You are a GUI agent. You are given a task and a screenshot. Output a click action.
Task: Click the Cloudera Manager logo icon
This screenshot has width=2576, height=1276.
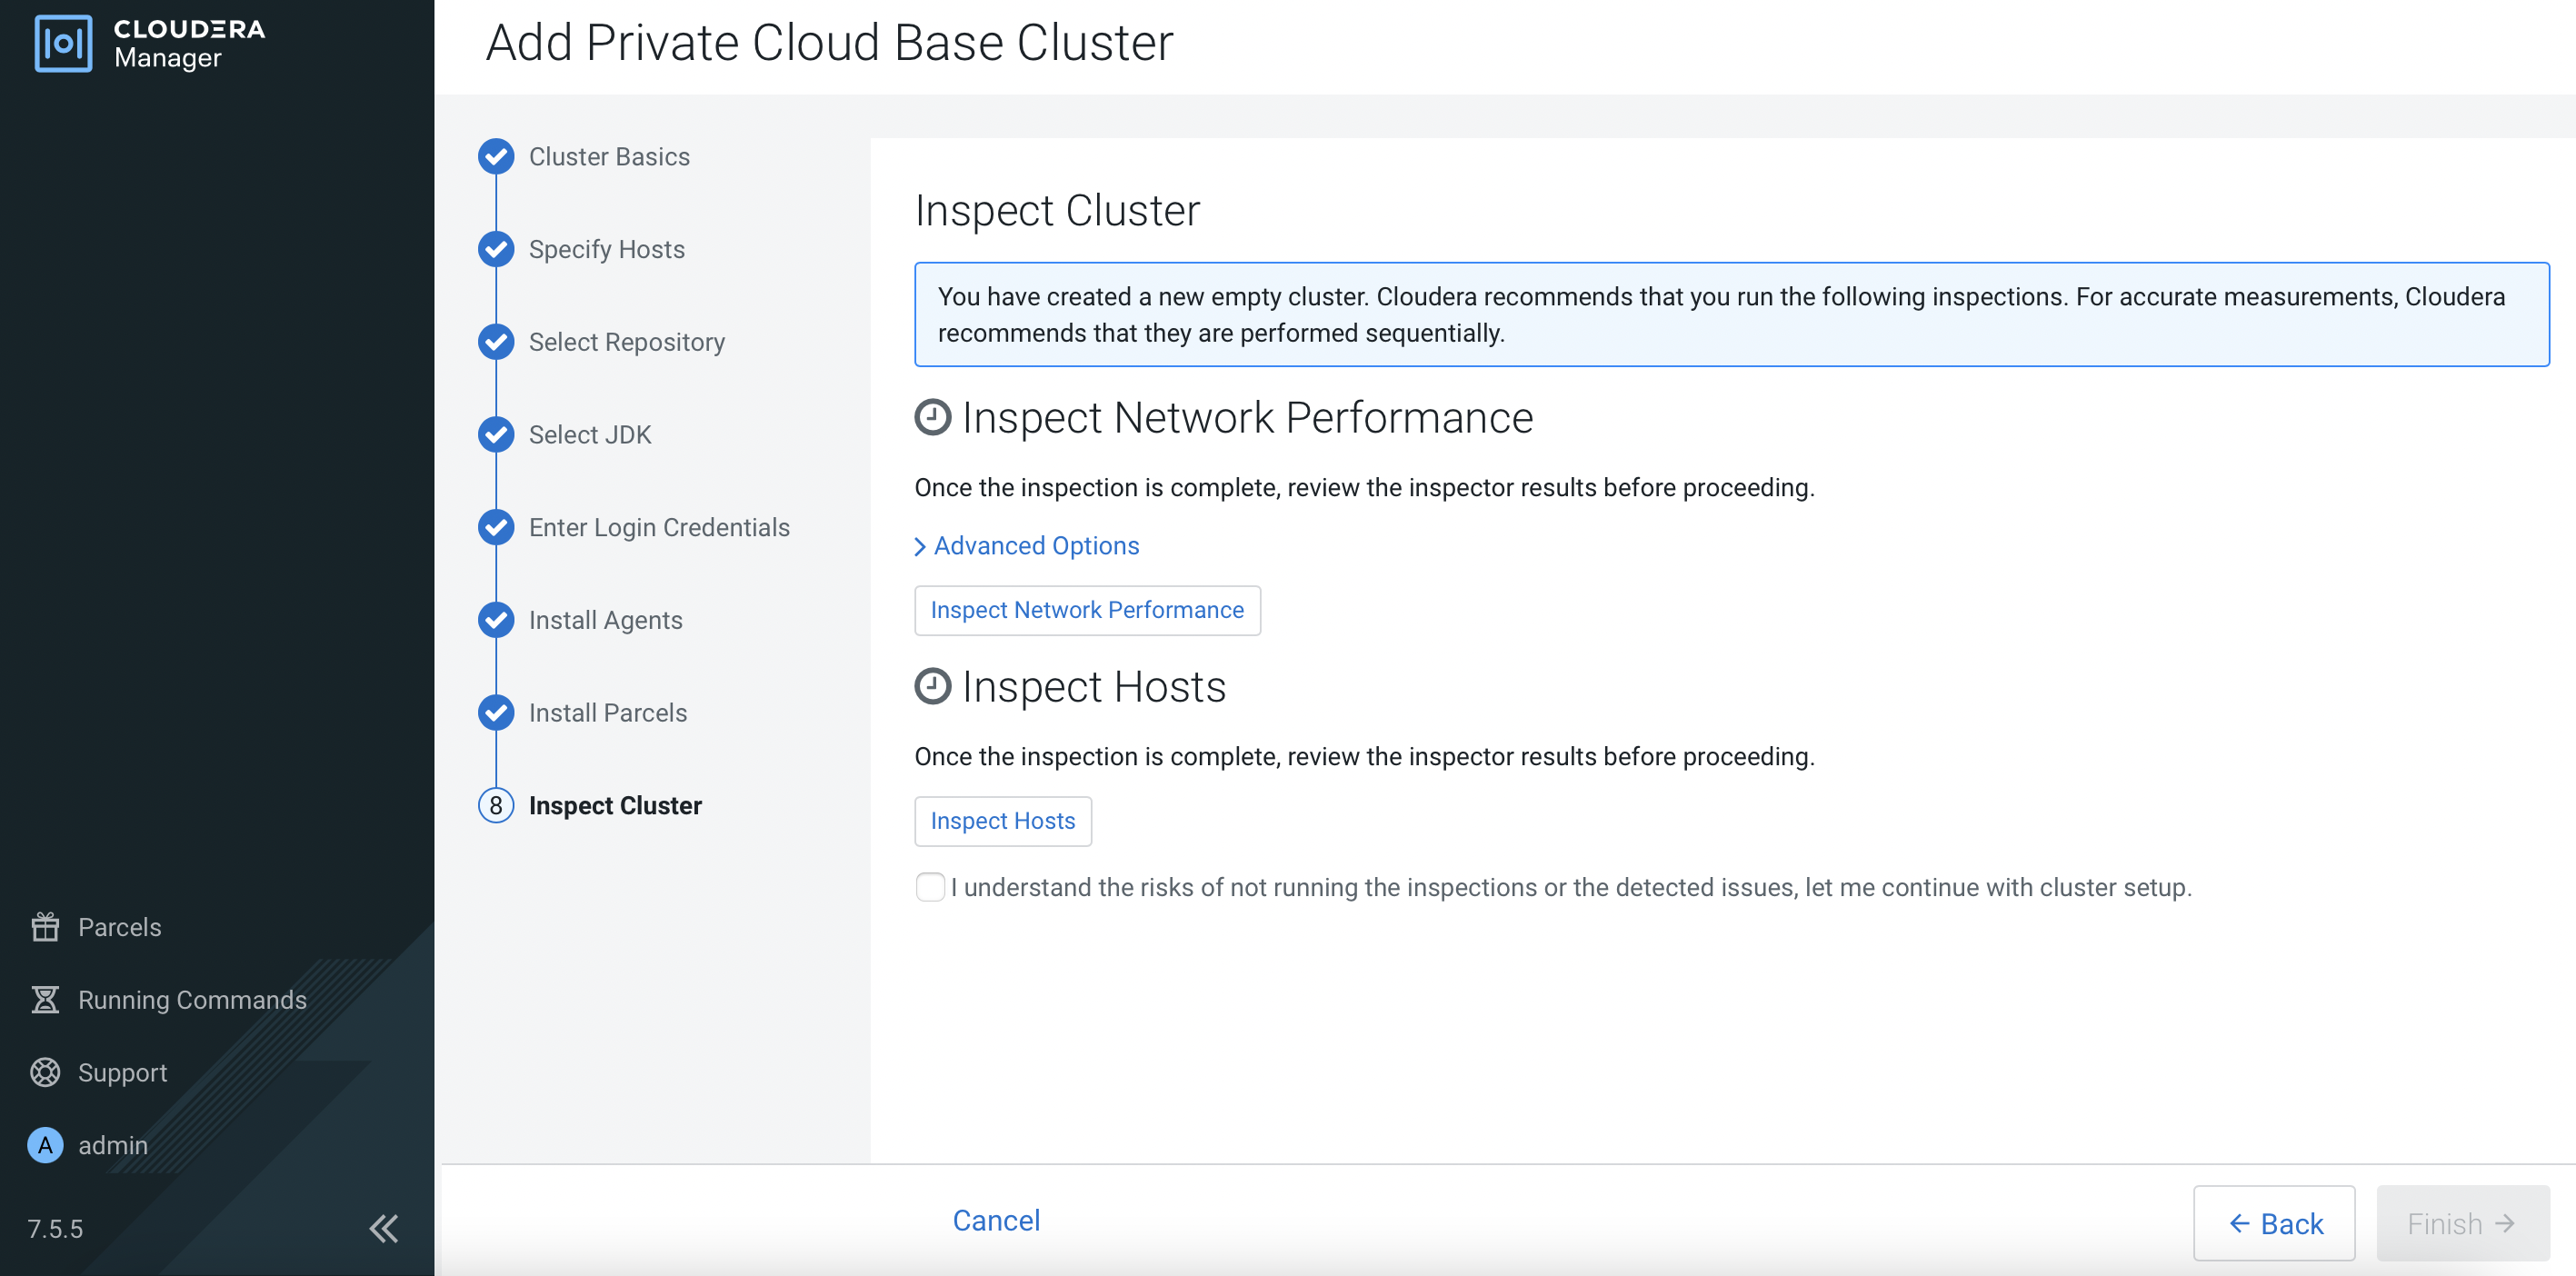[x=63, y=43]
